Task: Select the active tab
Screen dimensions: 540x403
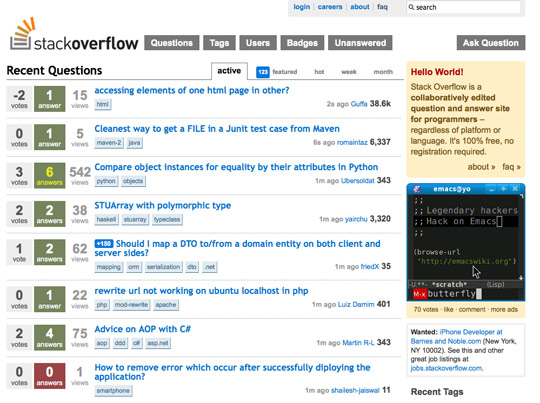Action: (x=229, y=71)
